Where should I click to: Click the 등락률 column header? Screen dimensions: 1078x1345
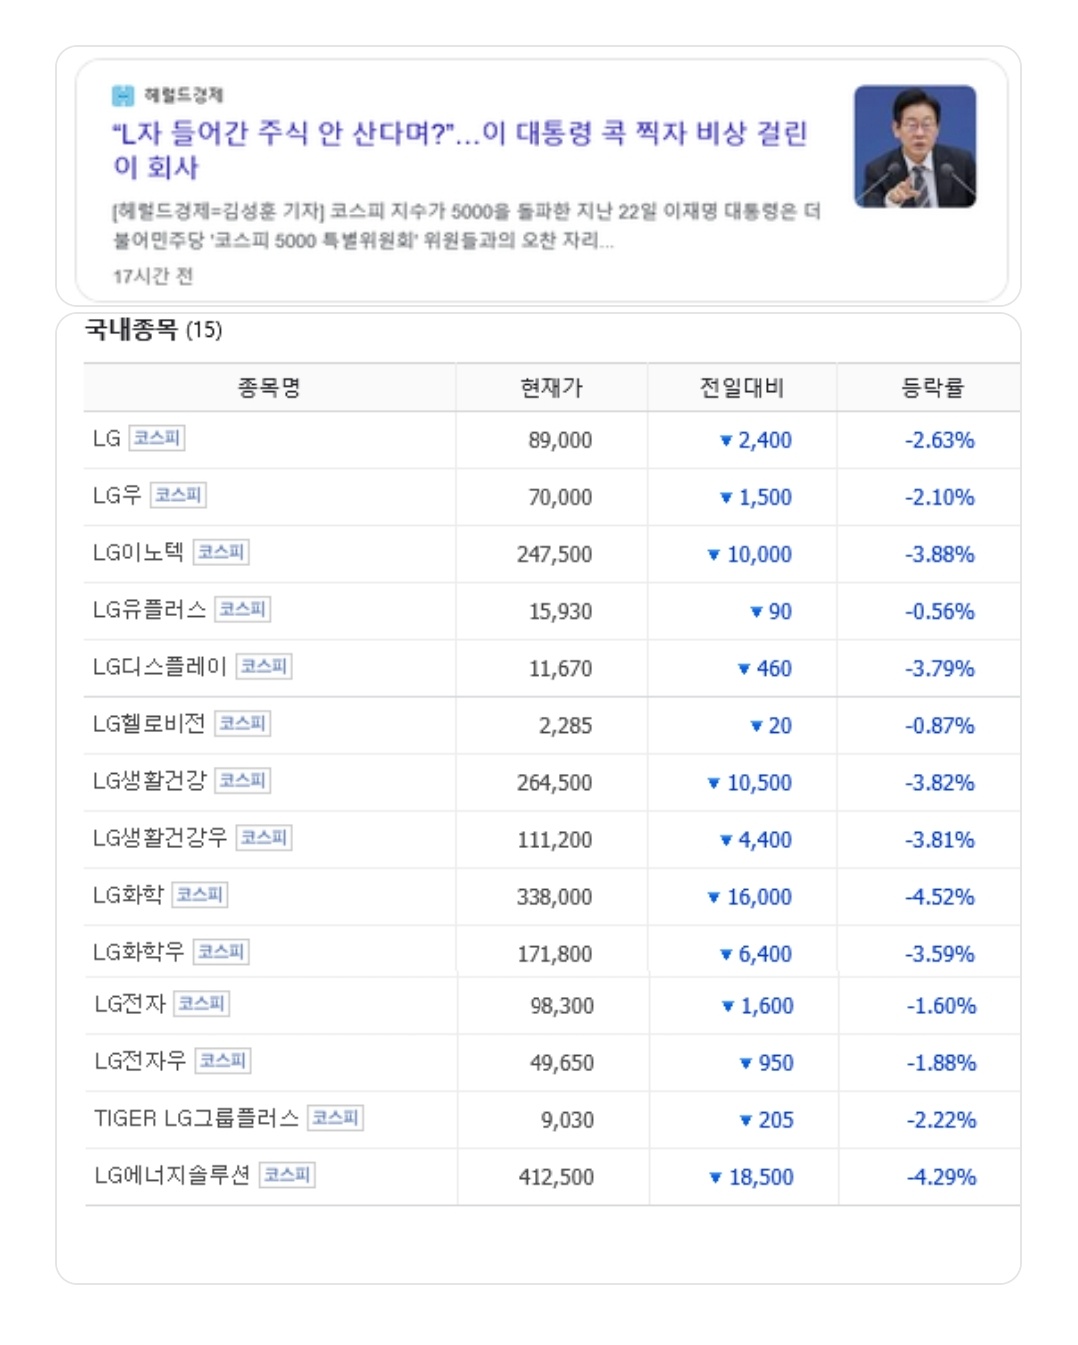pyautogui.click(x=932, y=388)
